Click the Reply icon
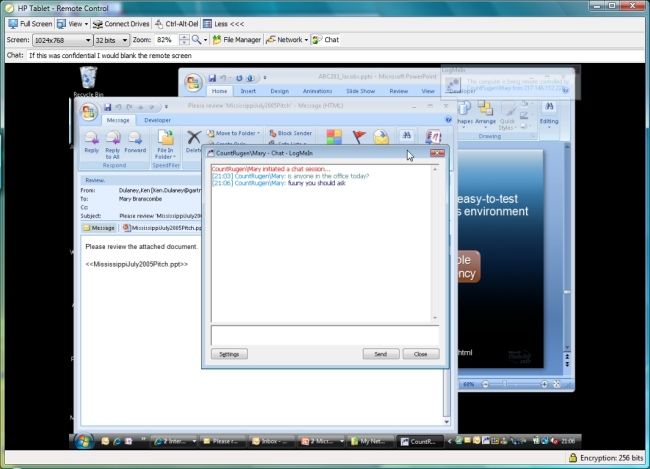Image resolution: width=650 pixels, height=469 pixels. (x=91, y=142)
